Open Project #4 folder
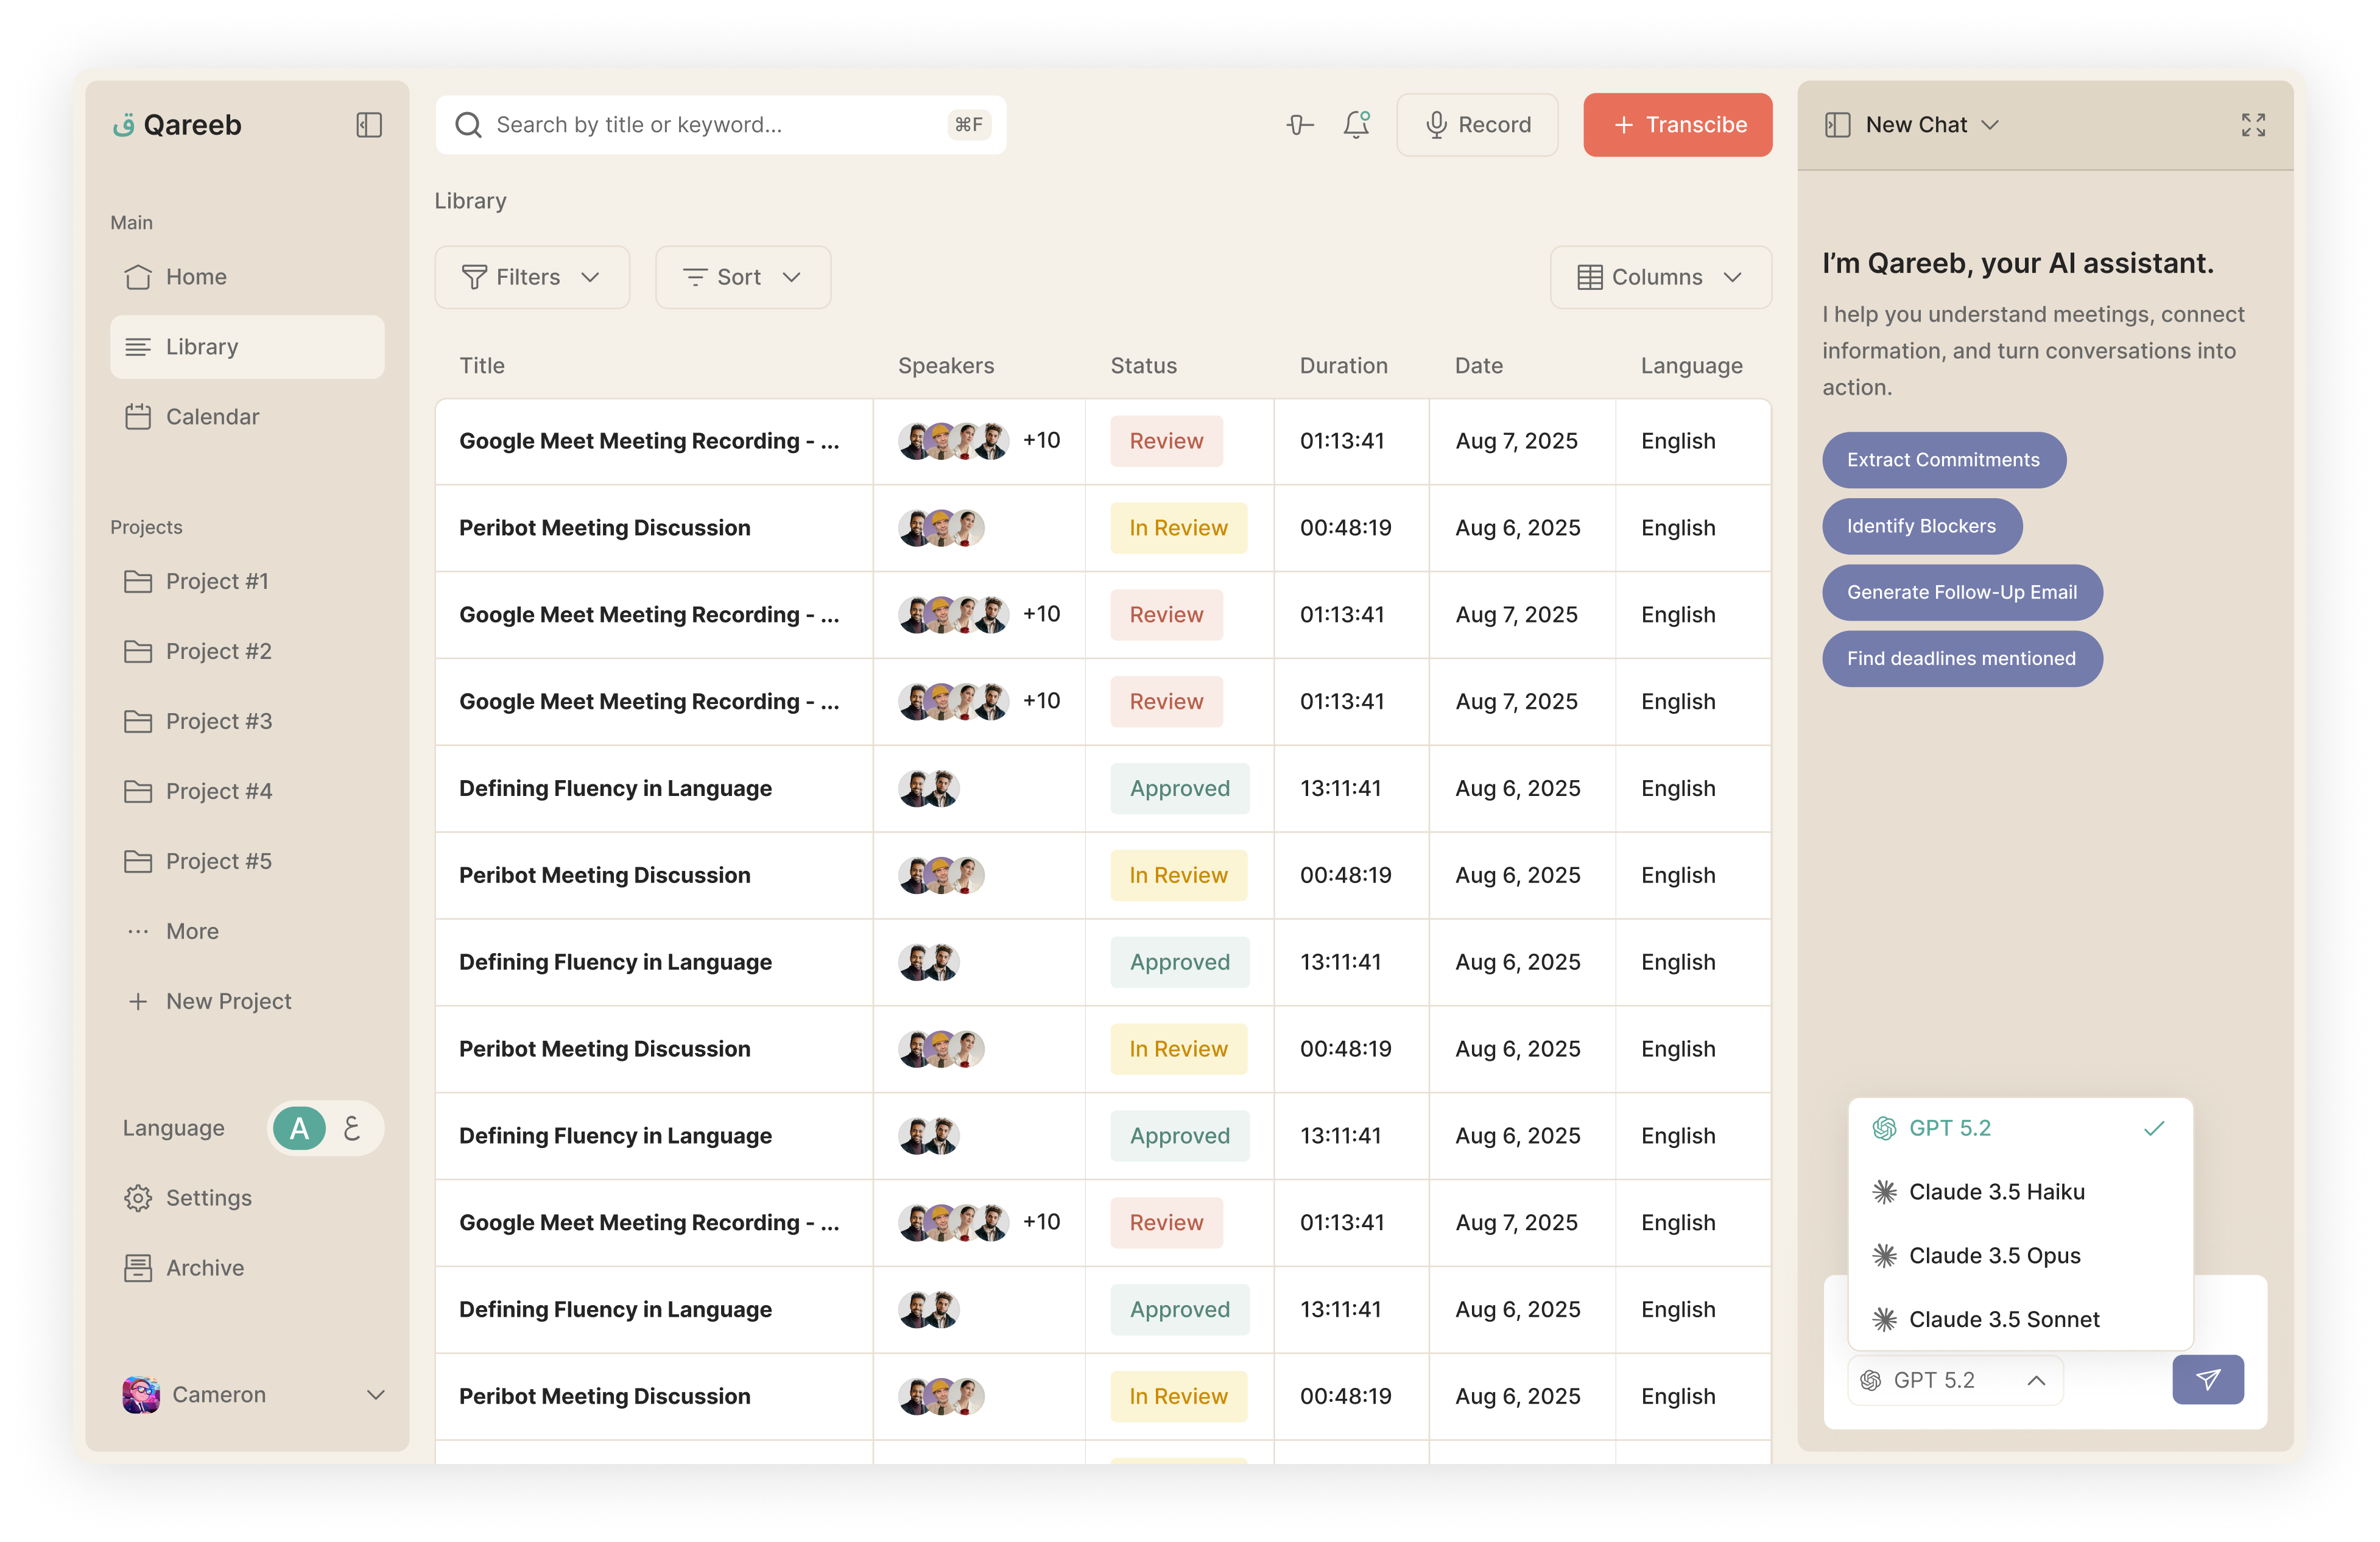 (x=247, y=791)
